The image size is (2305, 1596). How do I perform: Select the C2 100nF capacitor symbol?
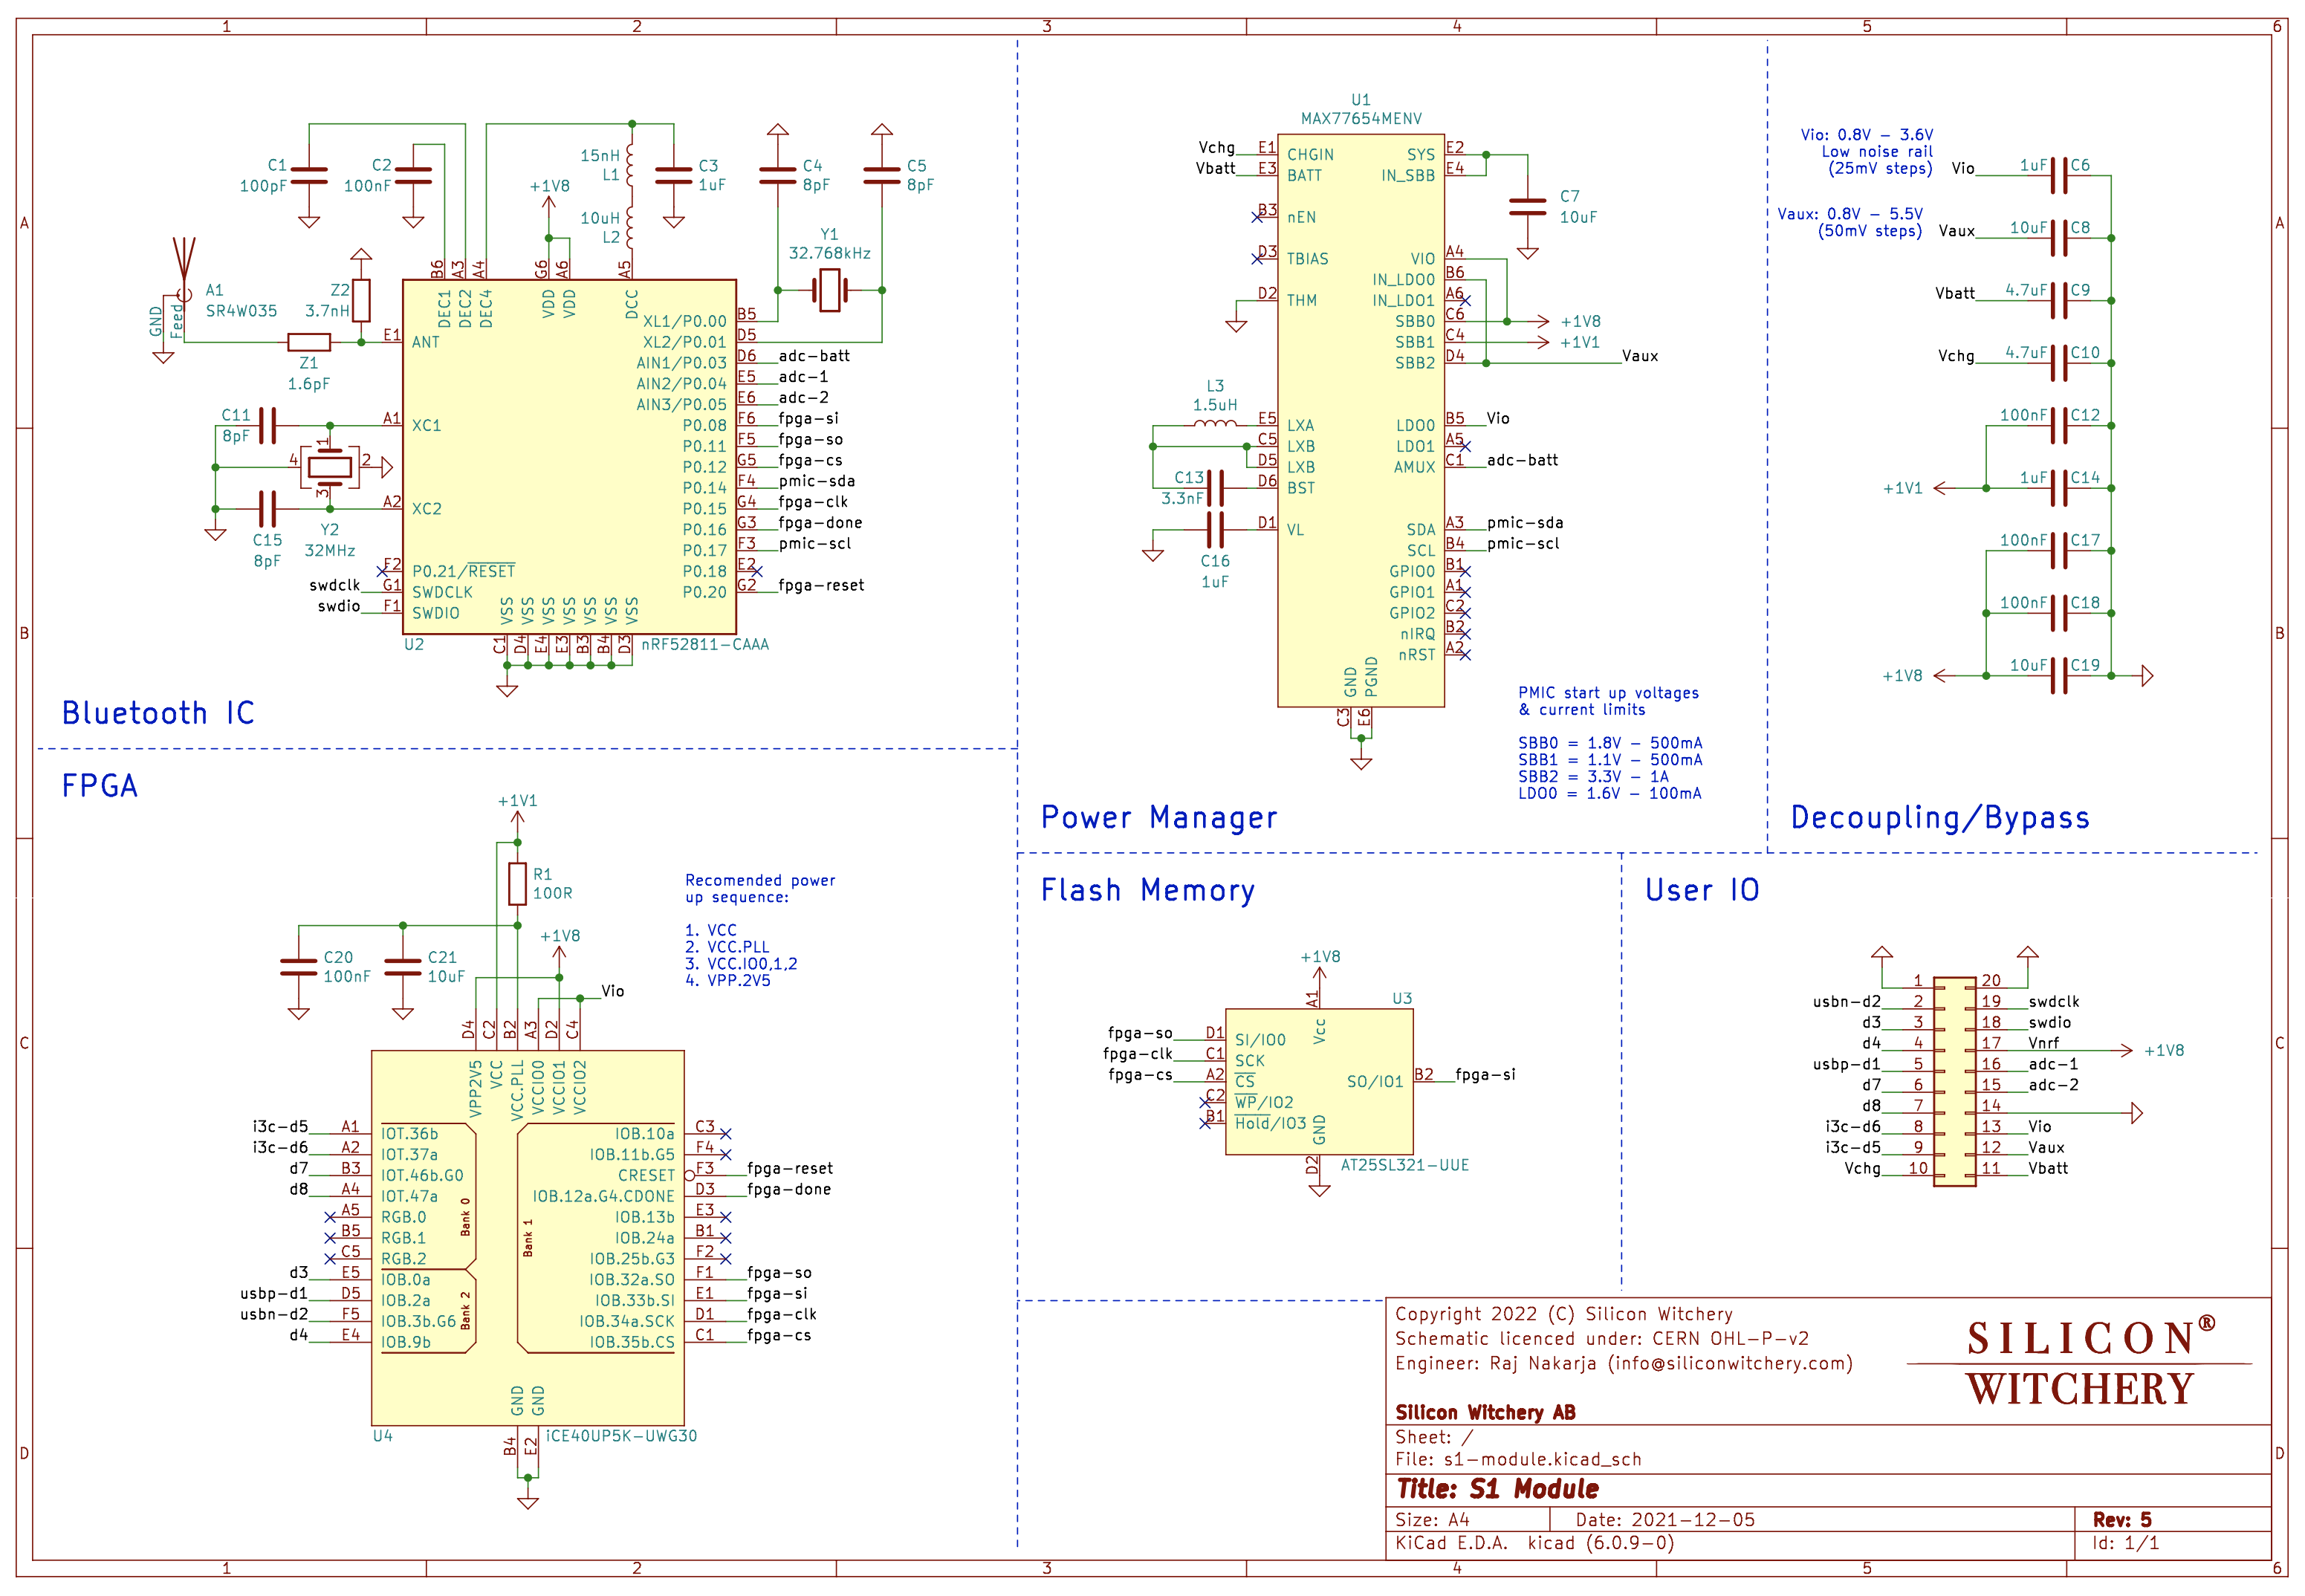413,176
